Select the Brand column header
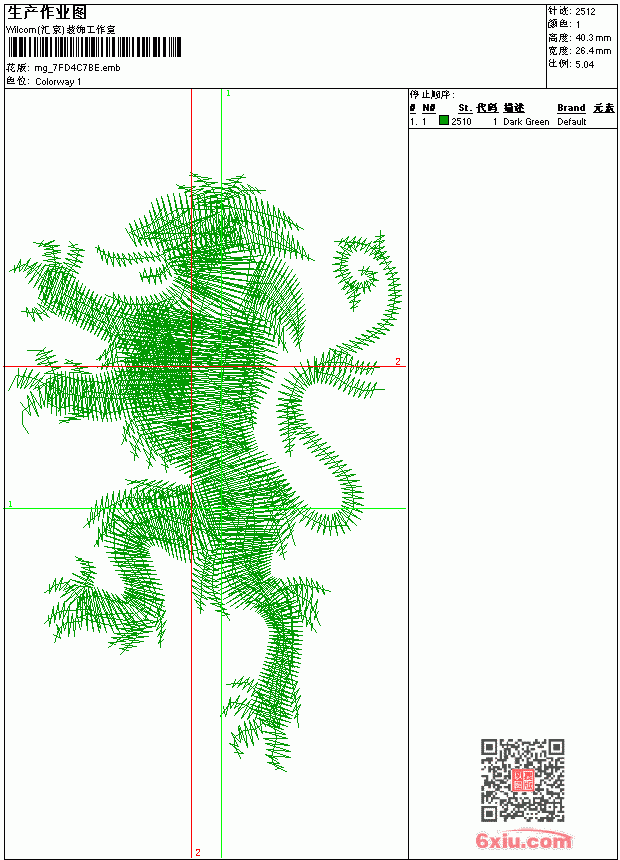Screen dimensions: 620x860 click(x=571, y=108)
